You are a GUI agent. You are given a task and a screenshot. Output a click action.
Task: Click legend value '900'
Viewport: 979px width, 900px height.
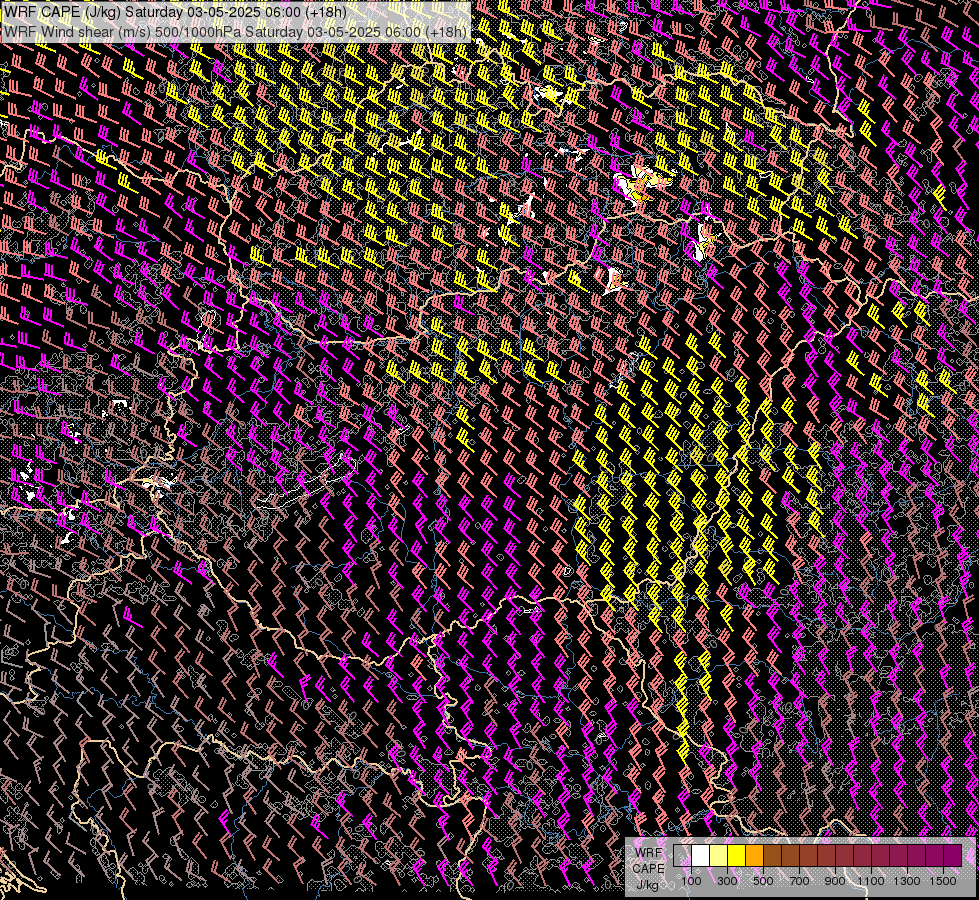coord(835,881)
